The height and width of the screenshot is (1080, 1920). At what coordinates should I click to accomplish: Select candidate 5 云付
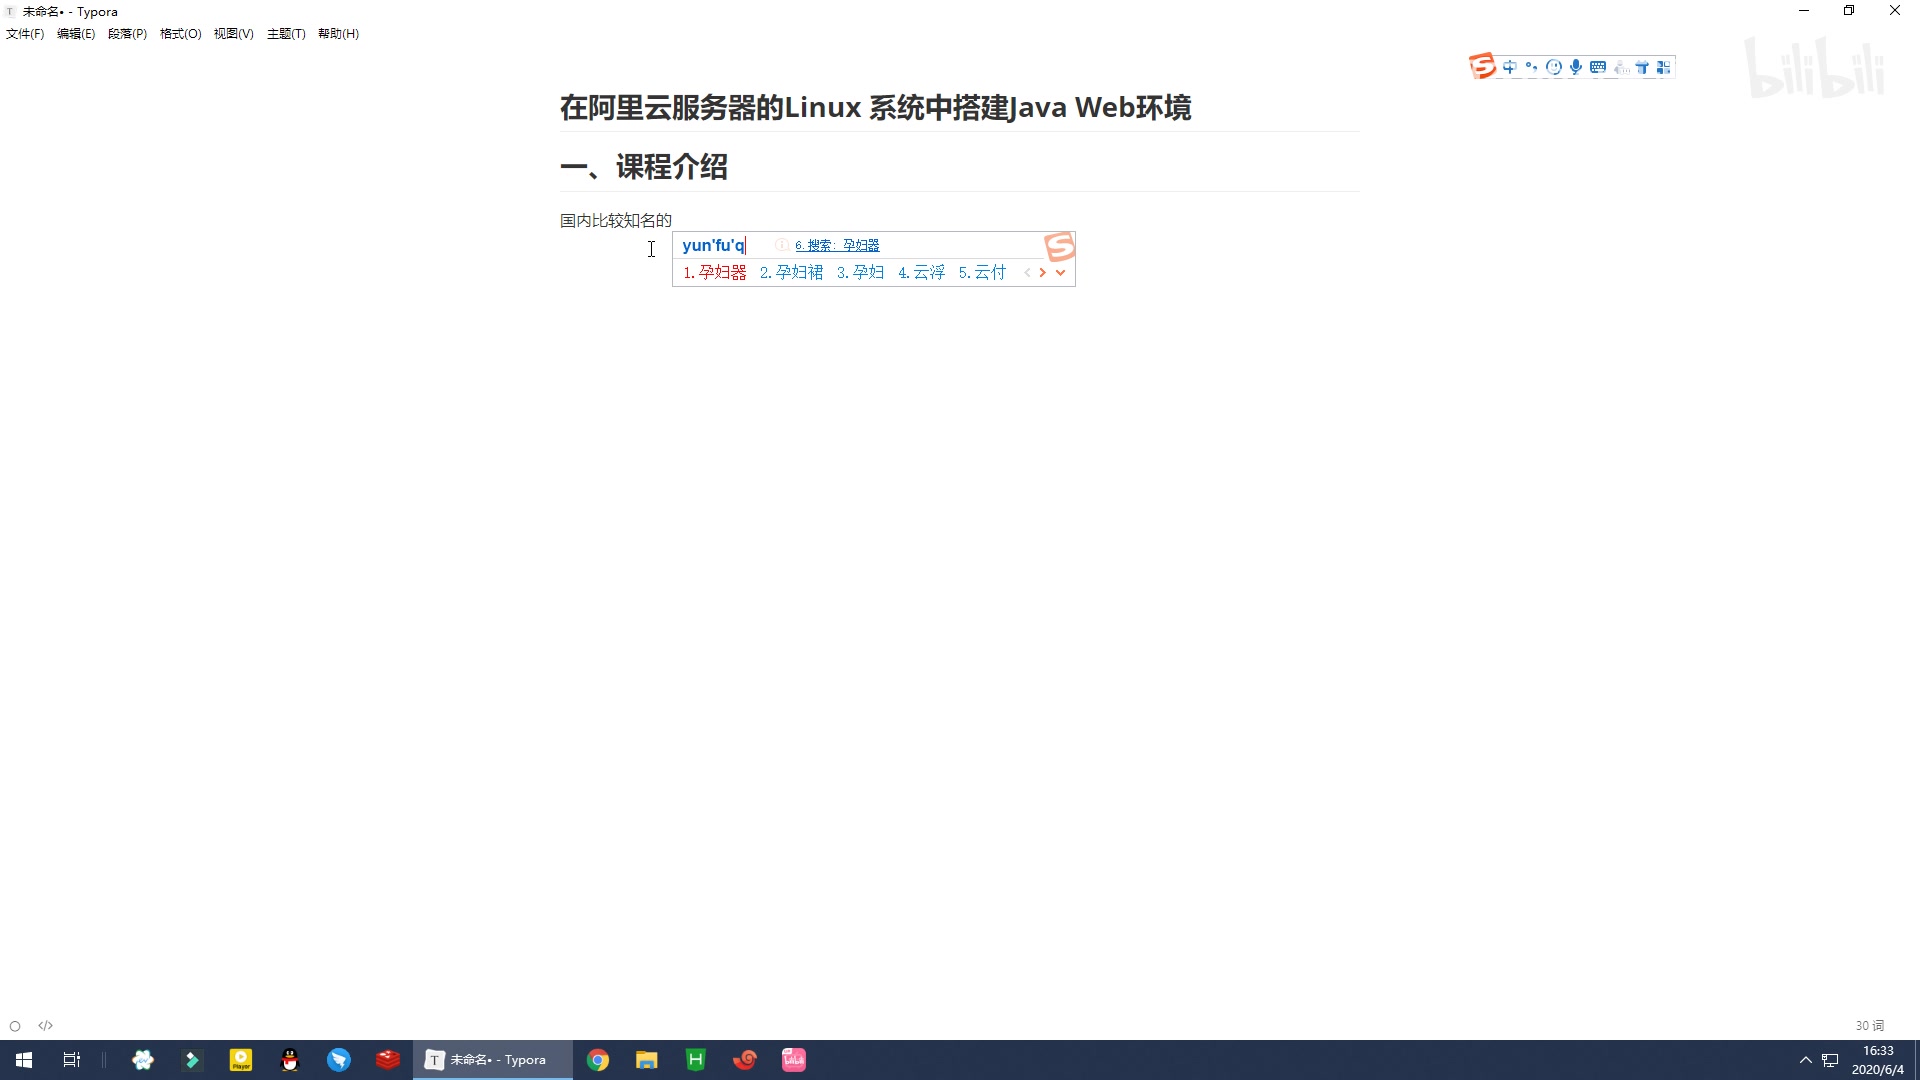(982, 272)
